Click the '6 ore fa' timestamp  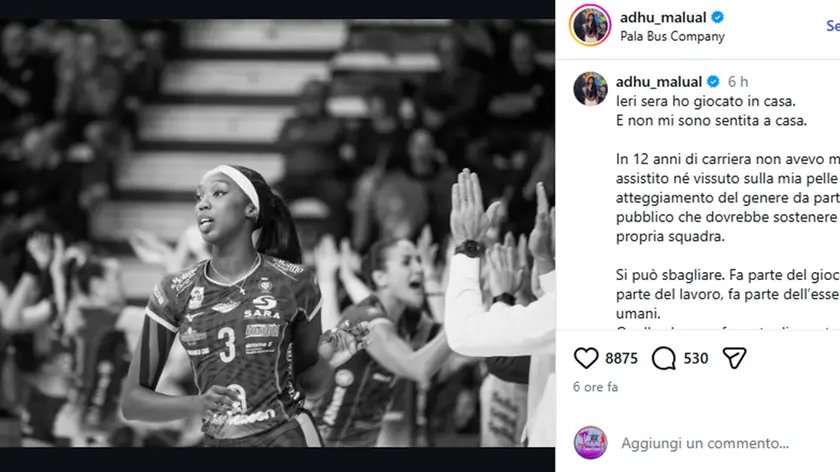pos(595,387)
